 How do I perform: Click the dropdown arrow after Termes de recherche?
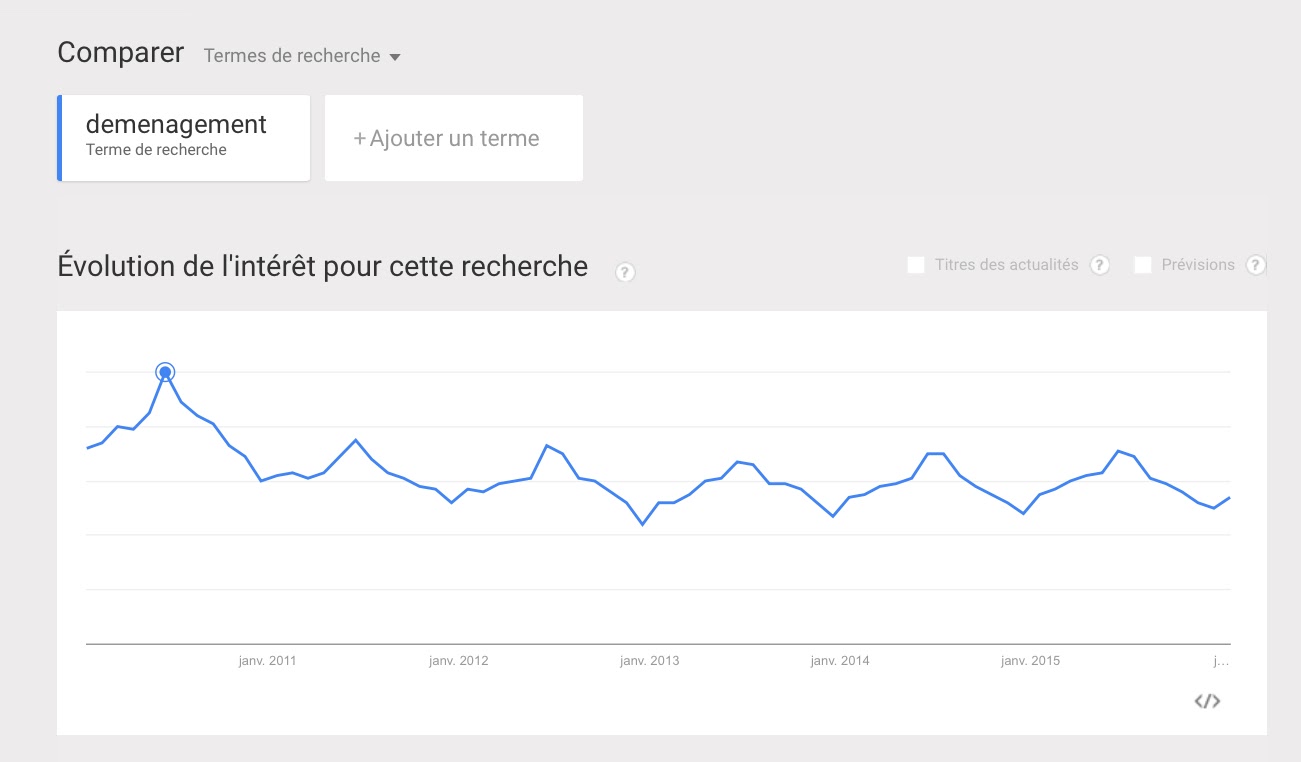click(394, 57)
